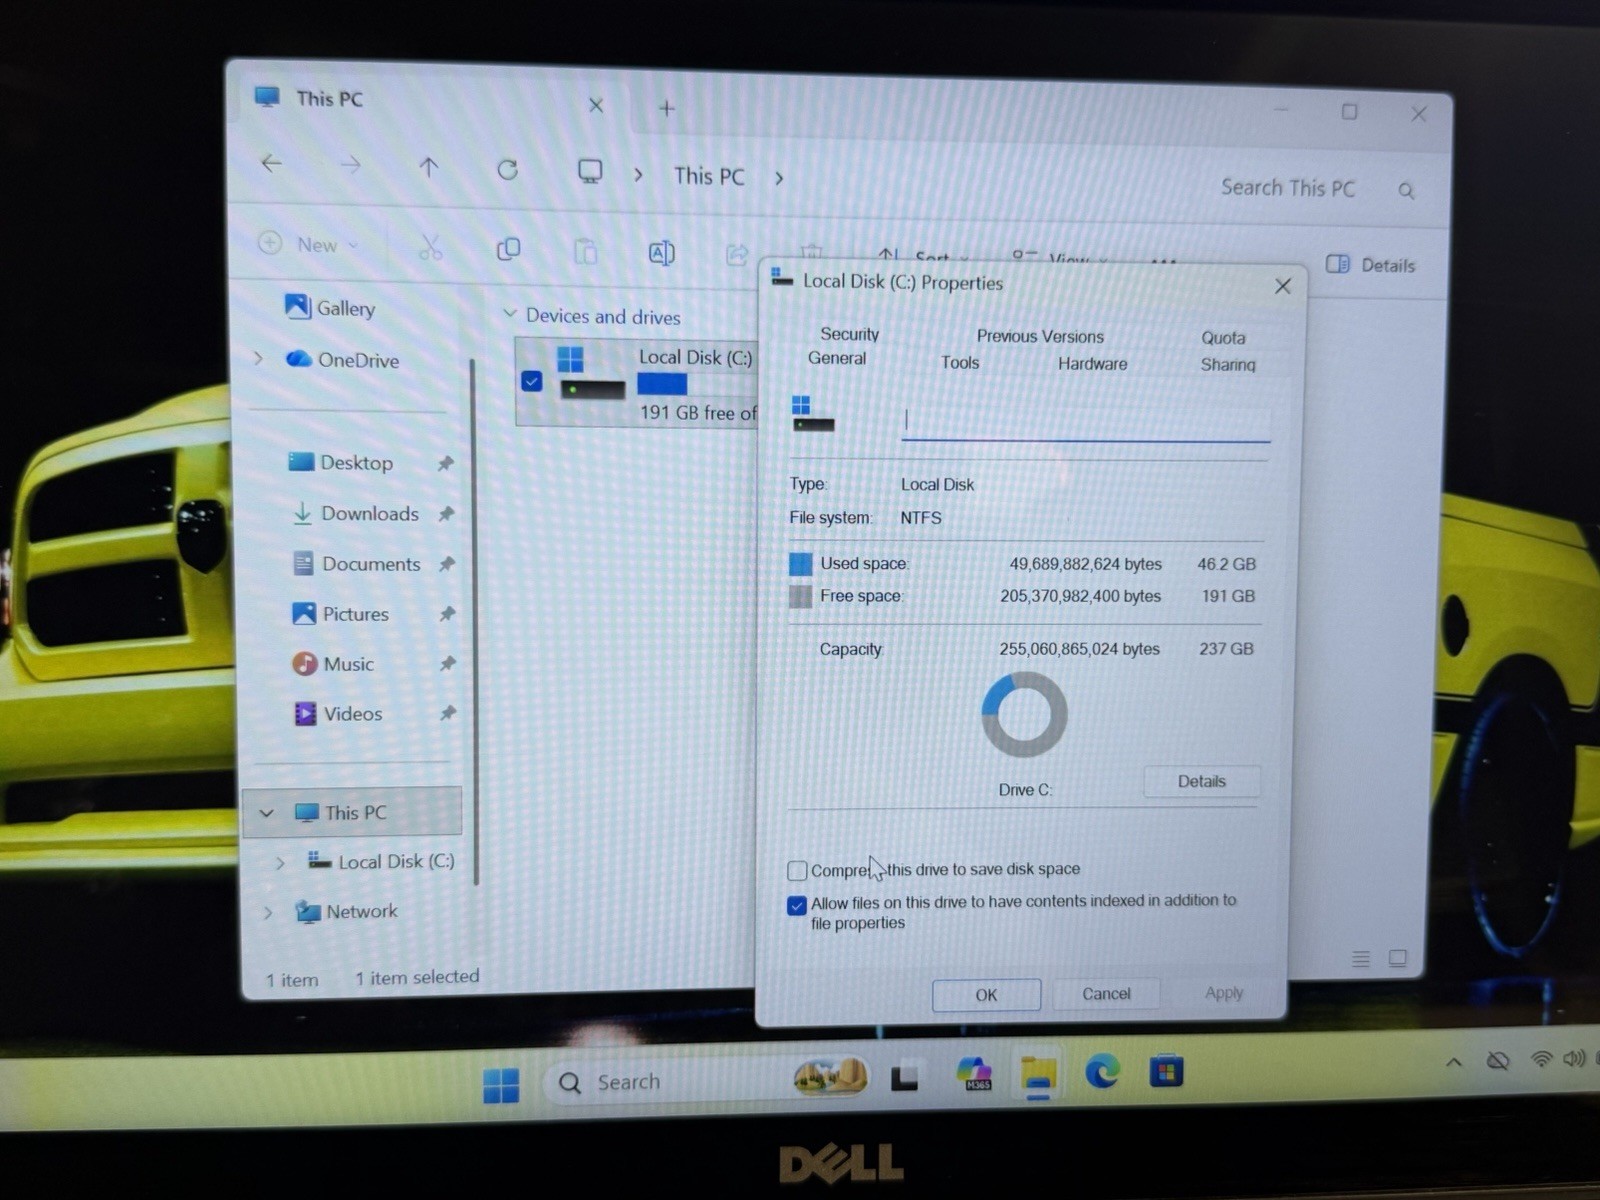This screenshot has height=1200, width=1600.
Task: Click the Drive C usage donut chart
Action: tap(1024, 714)
